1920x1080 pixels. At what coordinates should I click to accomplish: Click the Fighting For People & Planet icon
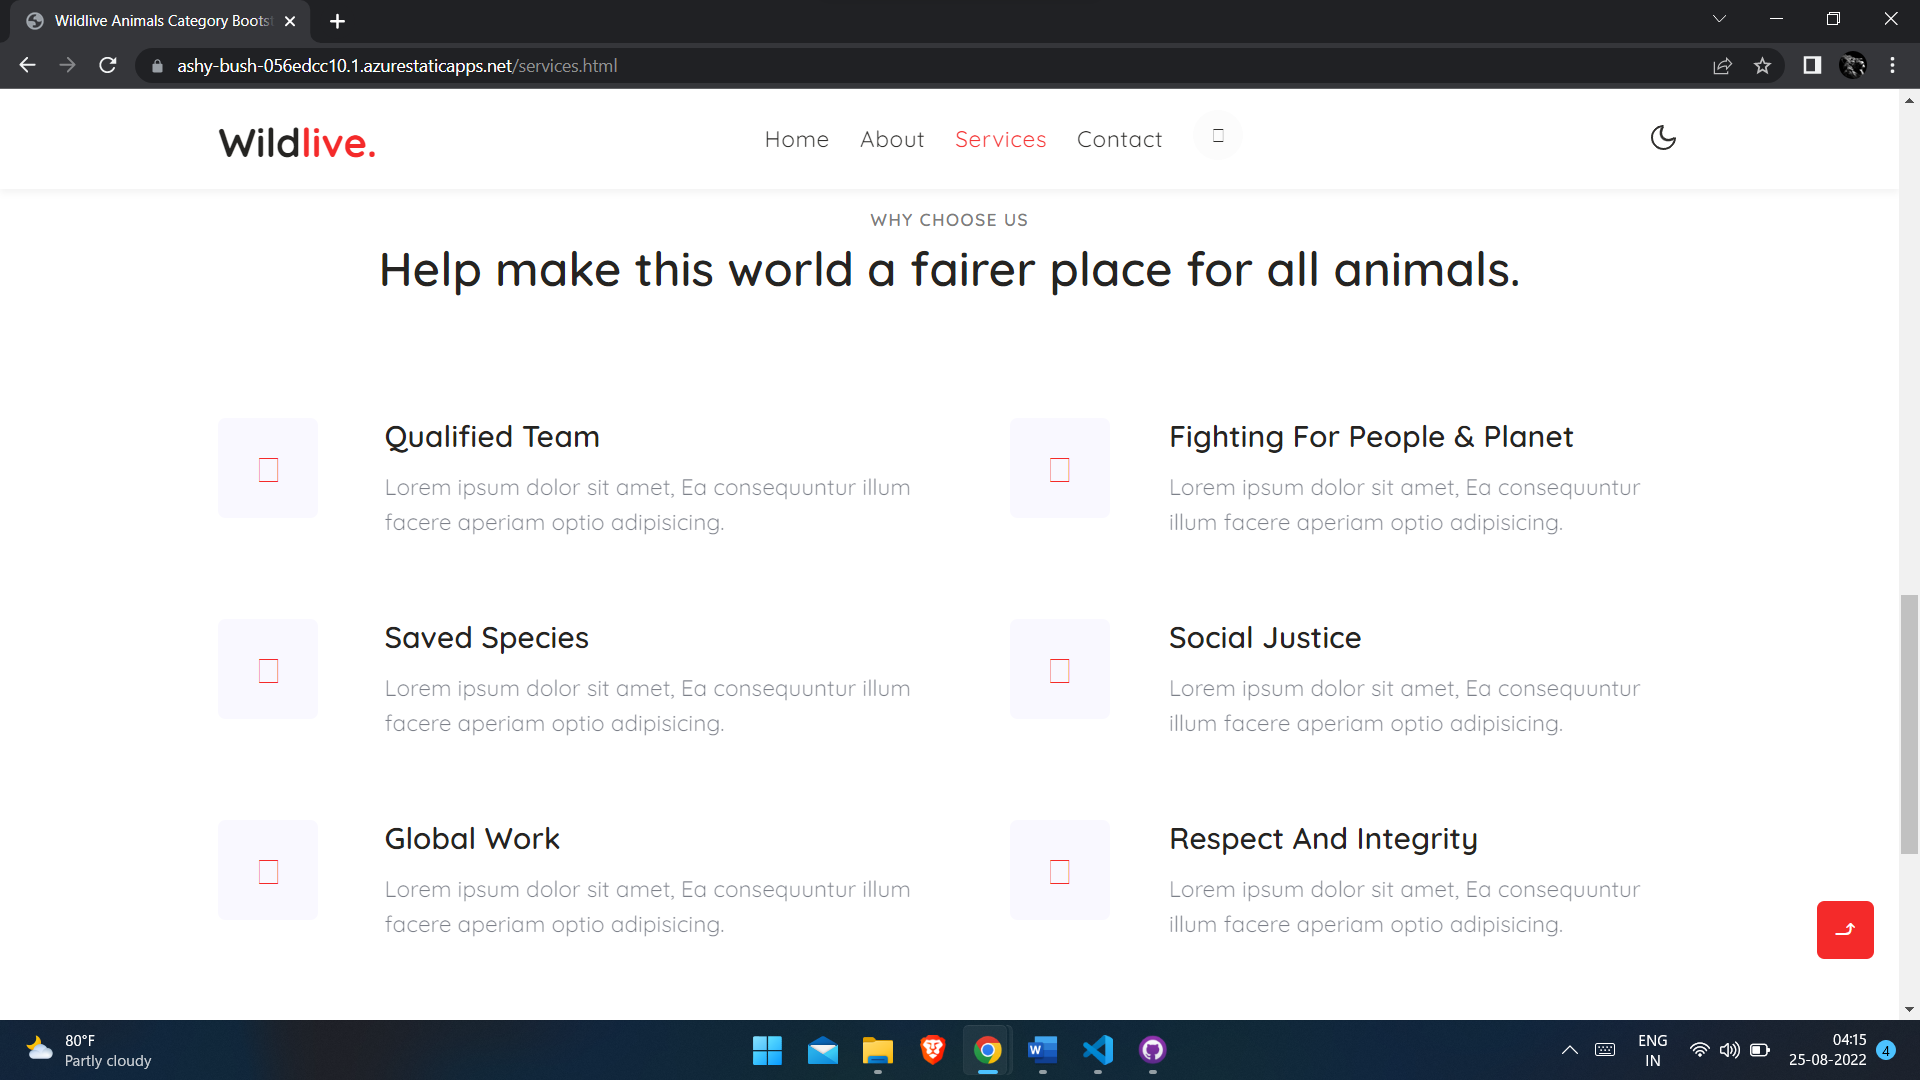pos(1060,468)
